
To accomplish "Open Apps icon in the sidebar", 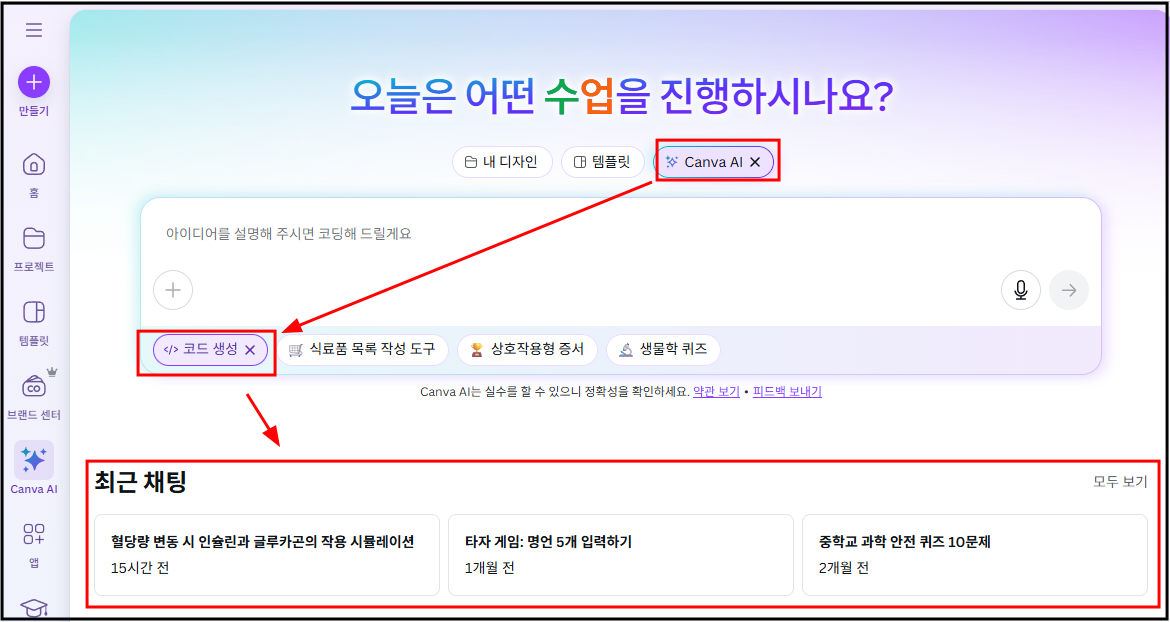I will coord(34,534).
